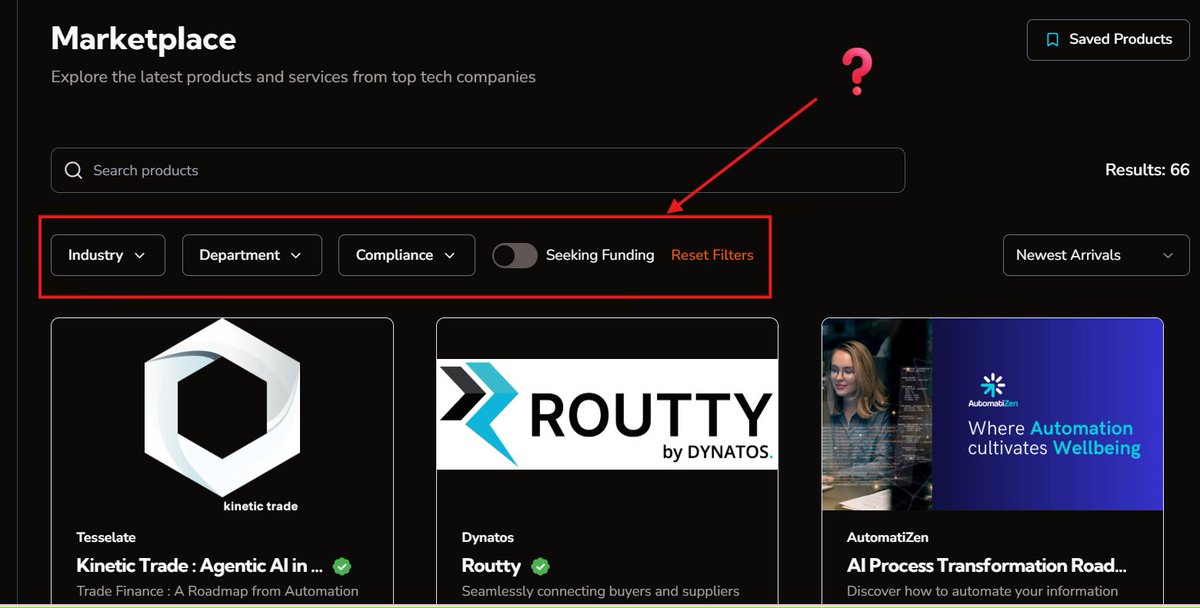
Task: Open the Routty by Dynatos banner thumbnail
Action: (x=607, y=414)
